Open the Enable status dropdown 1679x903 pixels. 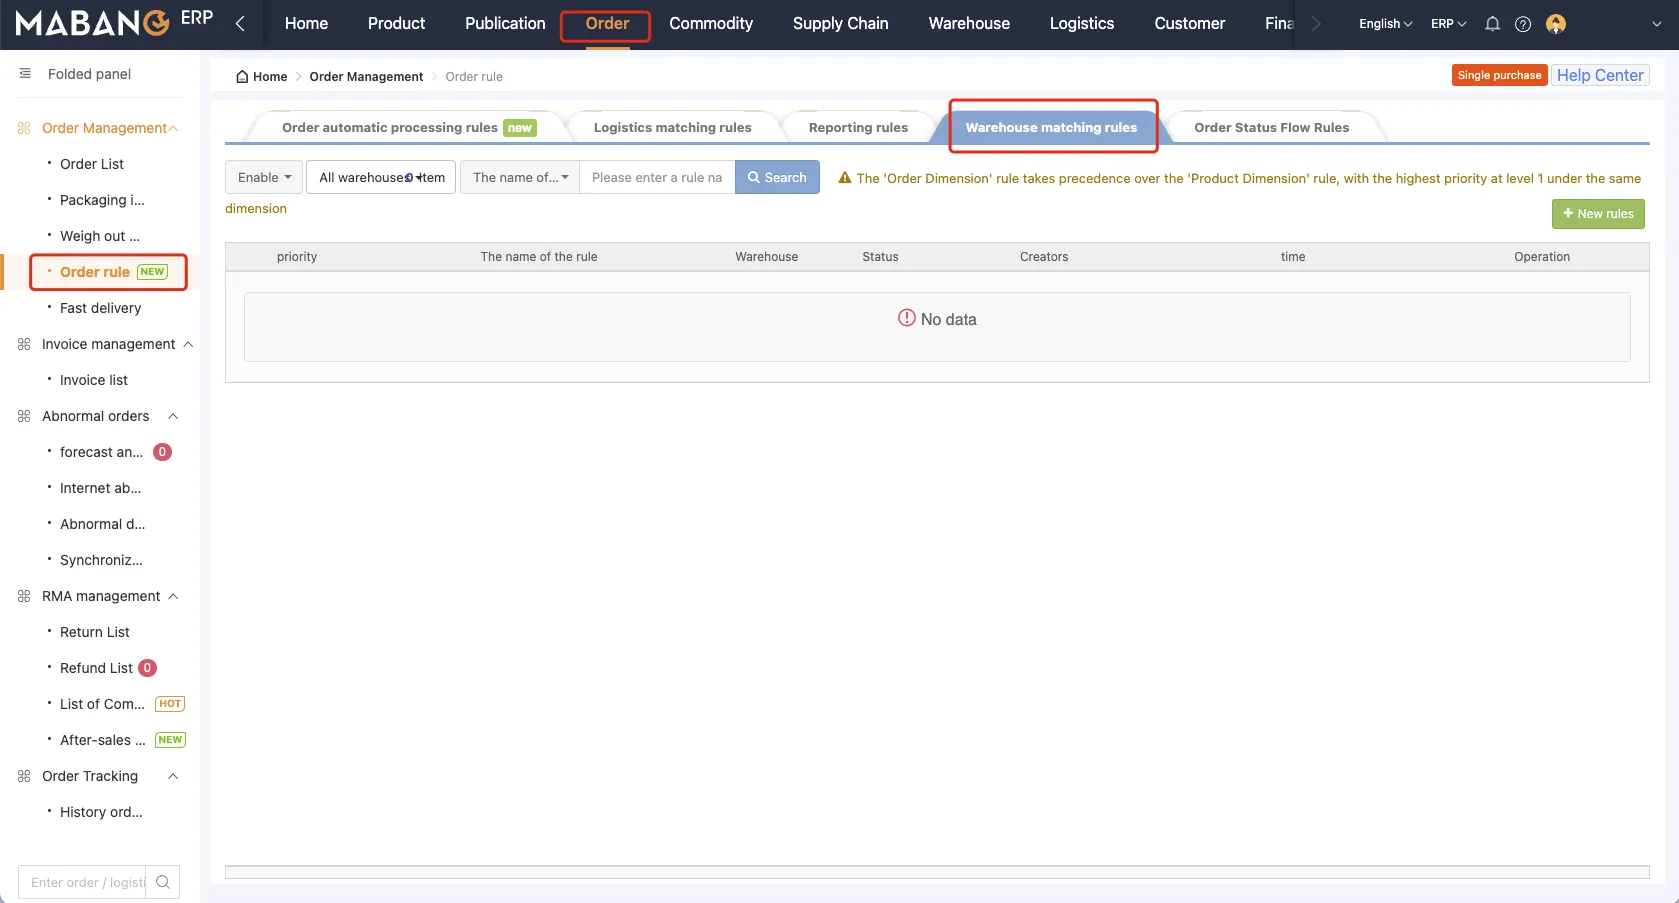tap(264, 177)
